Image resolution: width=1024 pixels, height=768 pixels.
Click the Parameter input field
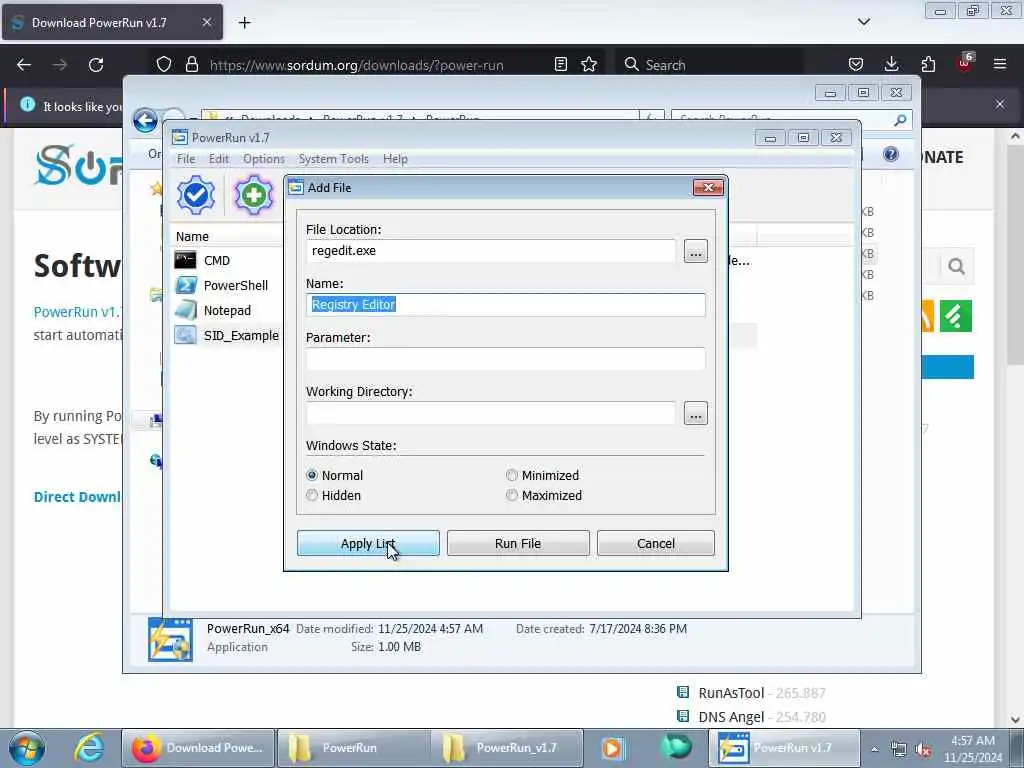point(505,359)
